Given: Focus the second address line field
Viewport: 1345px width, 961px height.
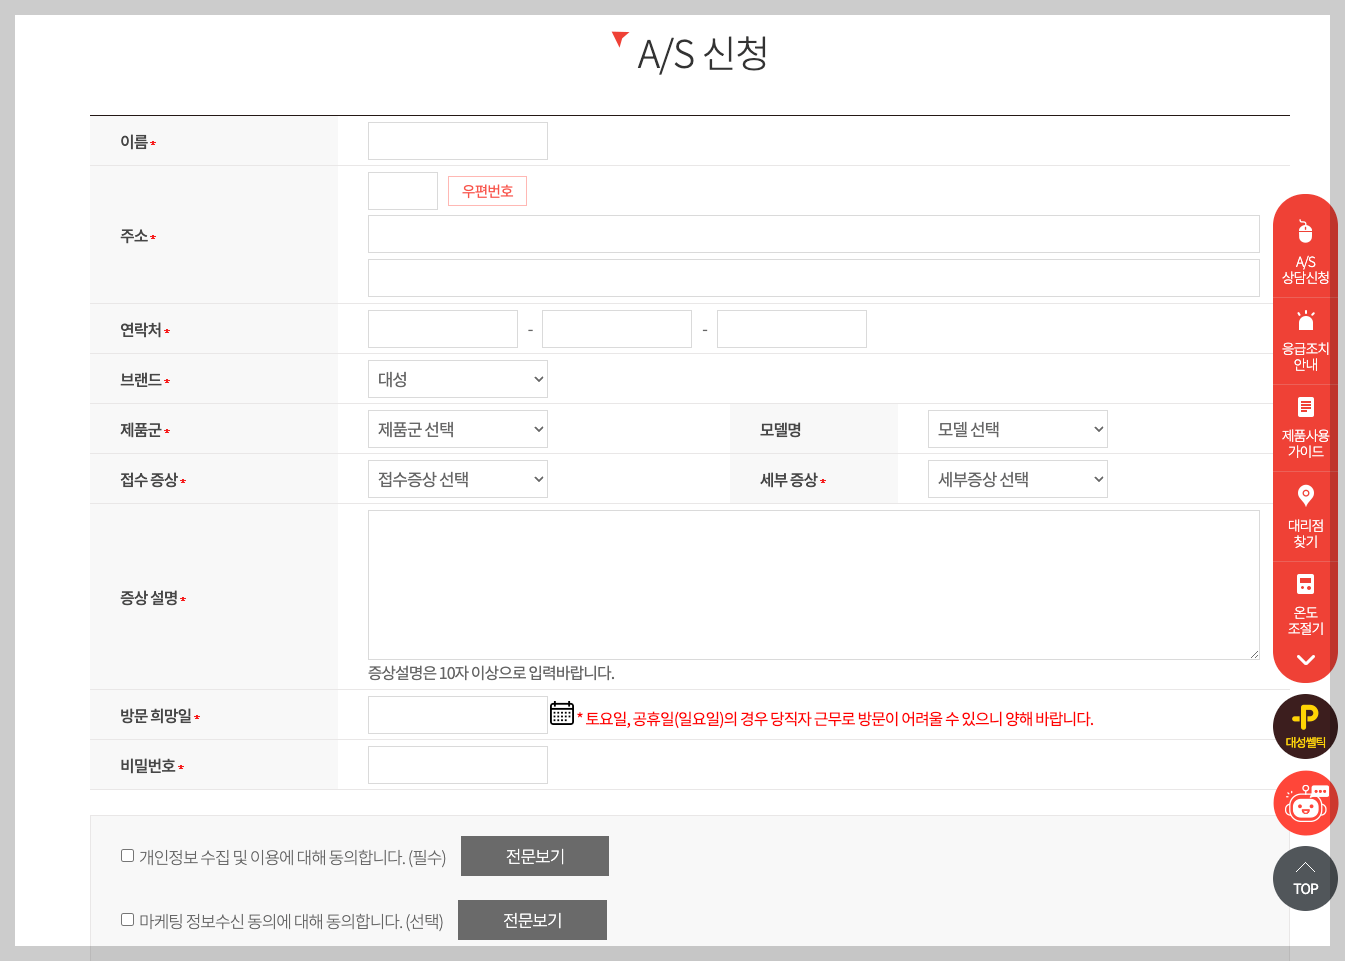Looking at the screenshot, I should (814, 278).
